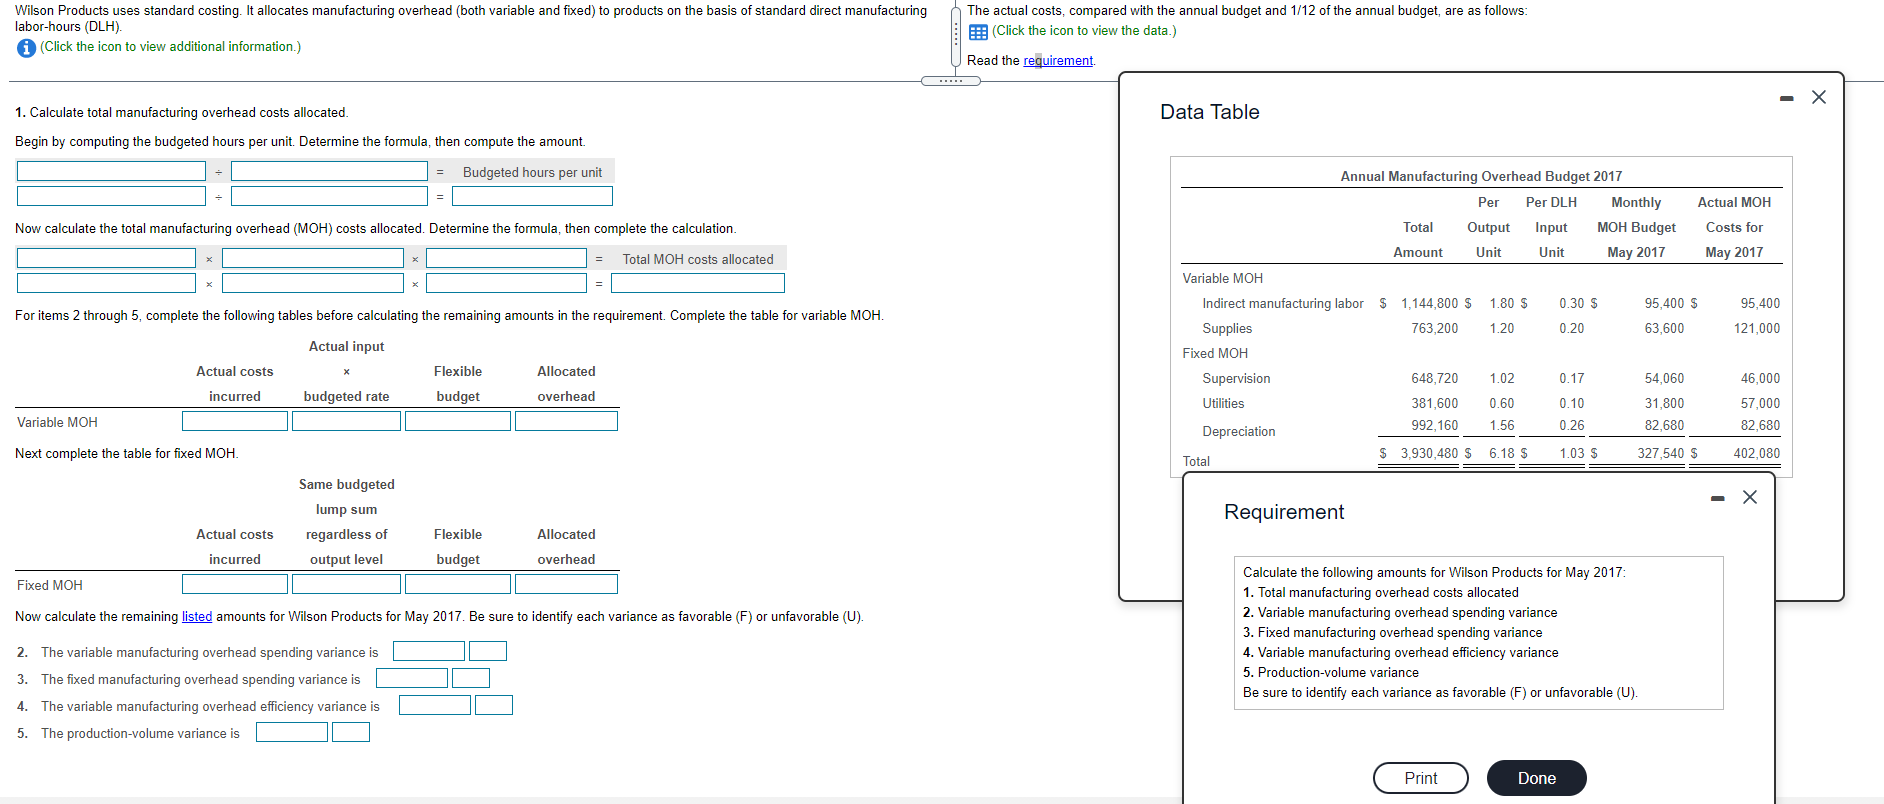
Task: Open the 'requirement' link
Action: click(1058, 61)
